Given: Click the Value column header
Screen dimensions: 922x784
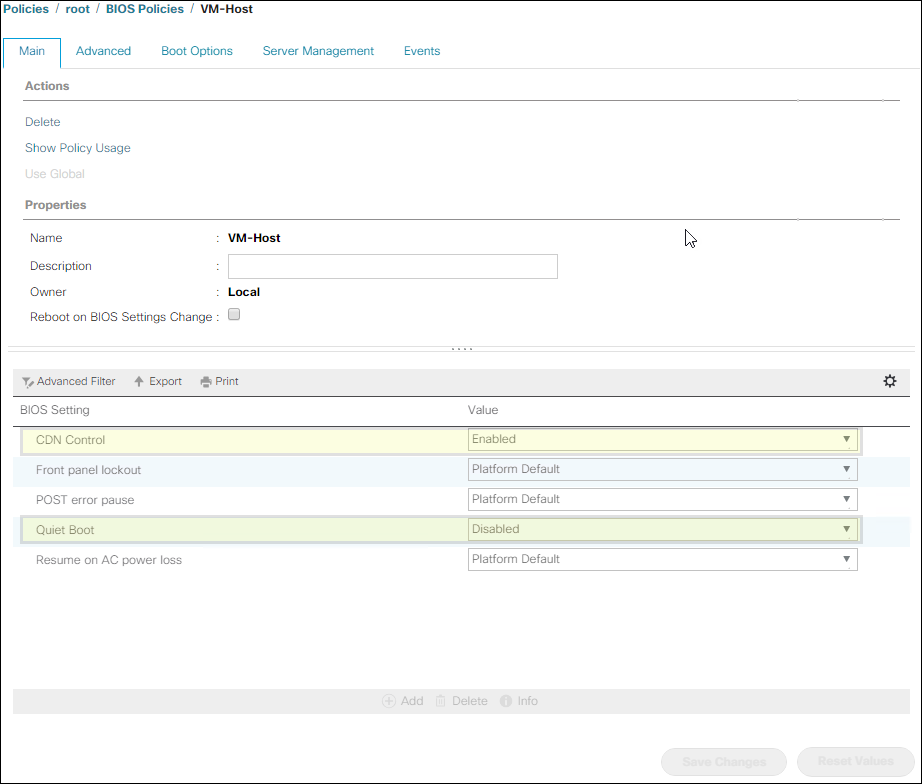Looking at the screenshot, I should point(483,410).
